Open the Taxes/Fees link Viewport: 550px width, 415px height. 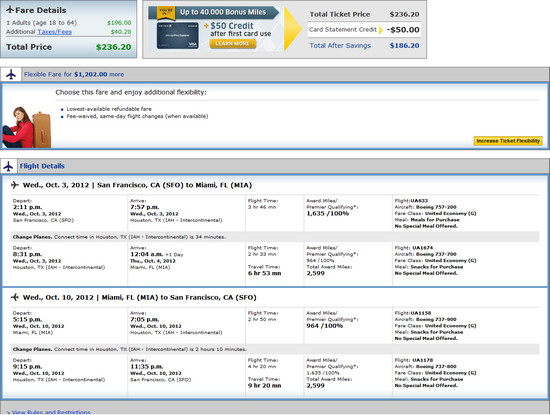click(x=55, y=32)
